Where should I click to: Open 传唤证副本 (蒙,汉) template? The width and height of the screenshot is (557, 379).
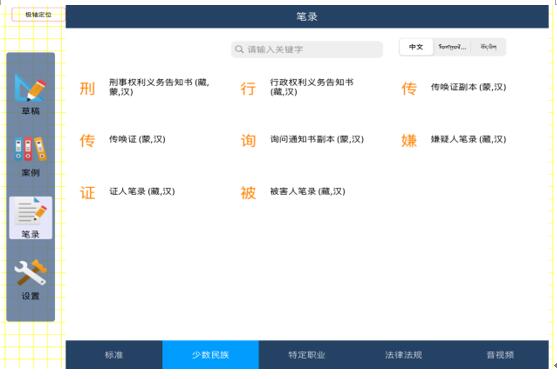point(468,87)
